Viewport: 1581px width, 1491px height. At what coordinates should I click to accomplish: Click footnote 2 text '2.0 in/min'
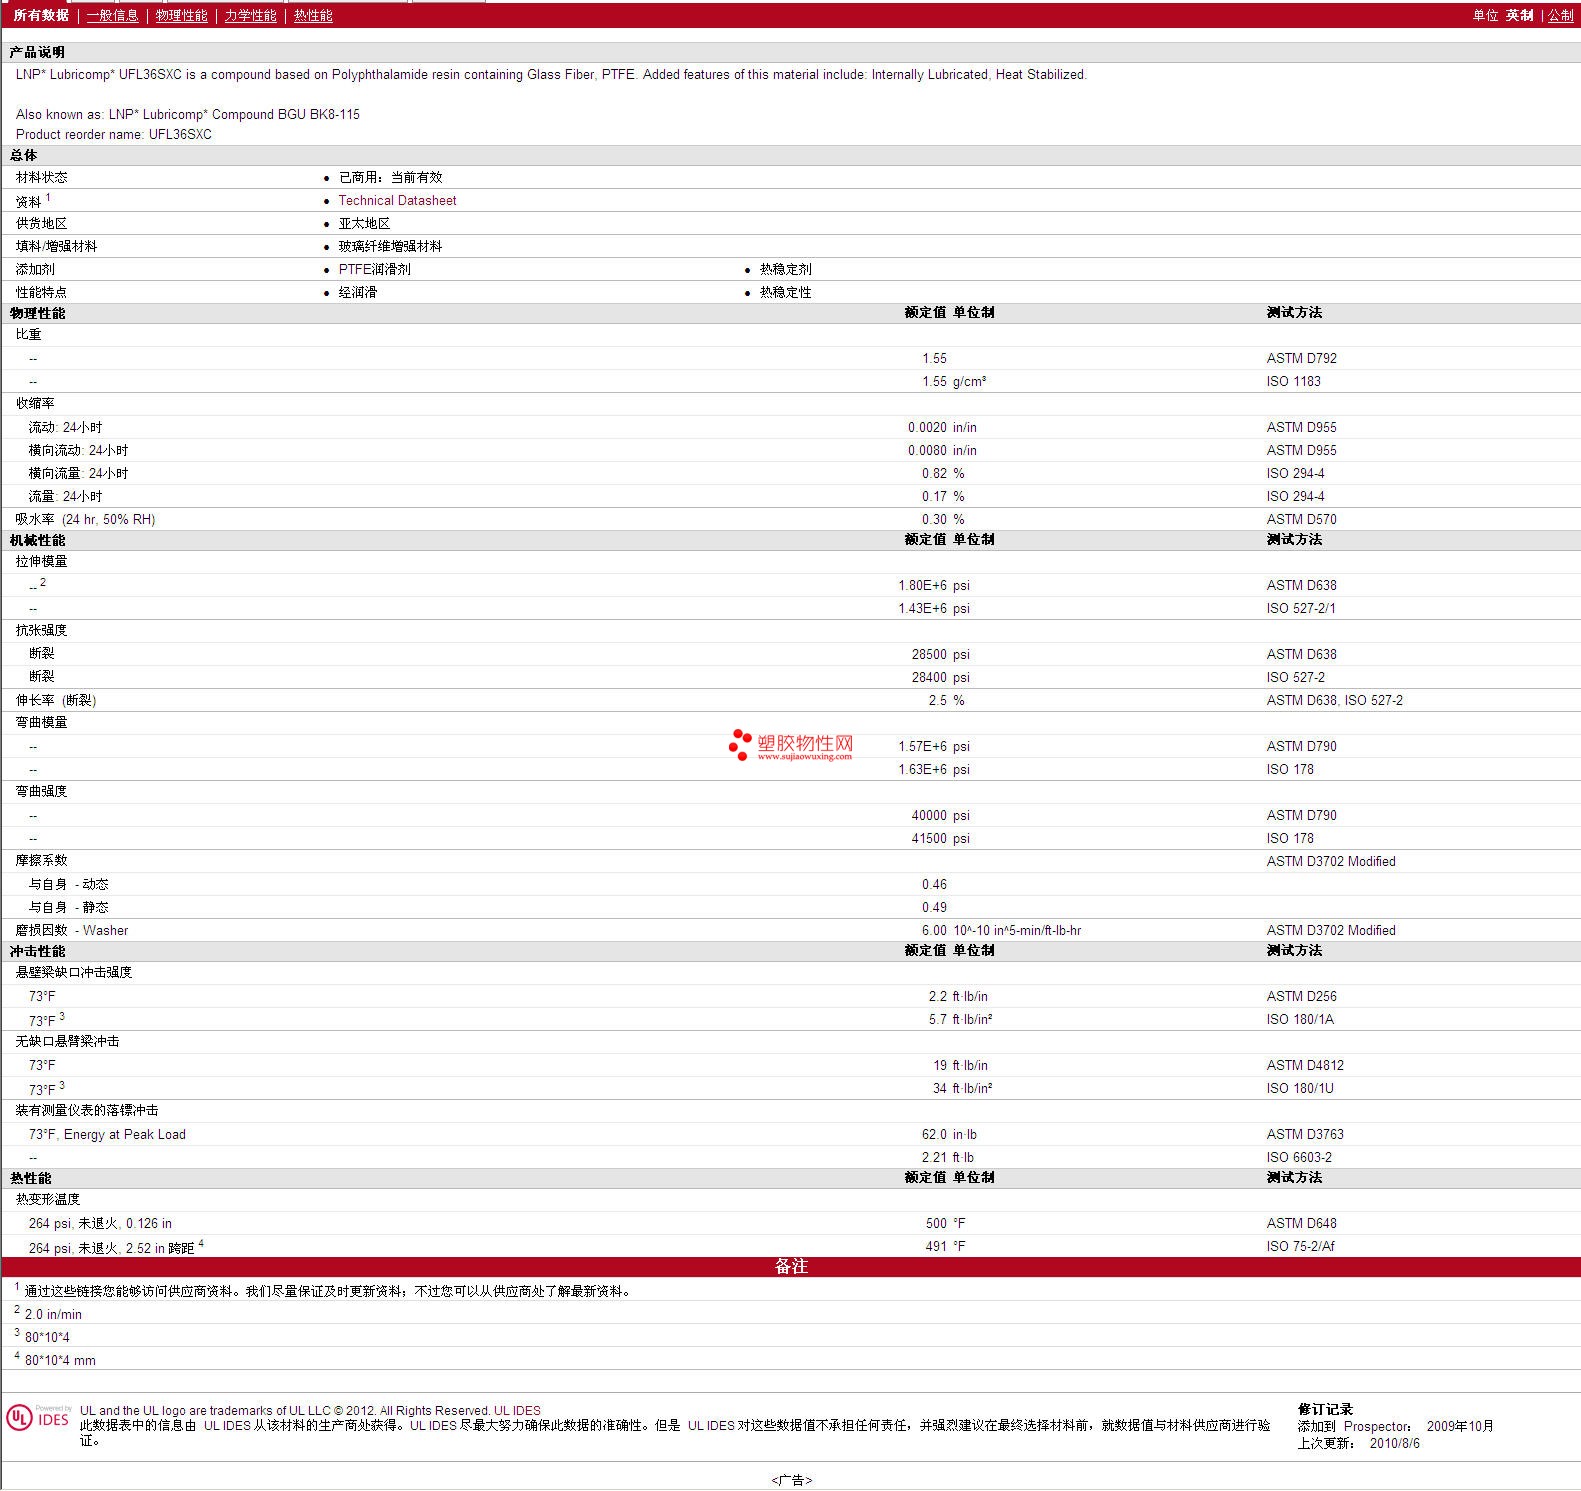point(53,1314)
